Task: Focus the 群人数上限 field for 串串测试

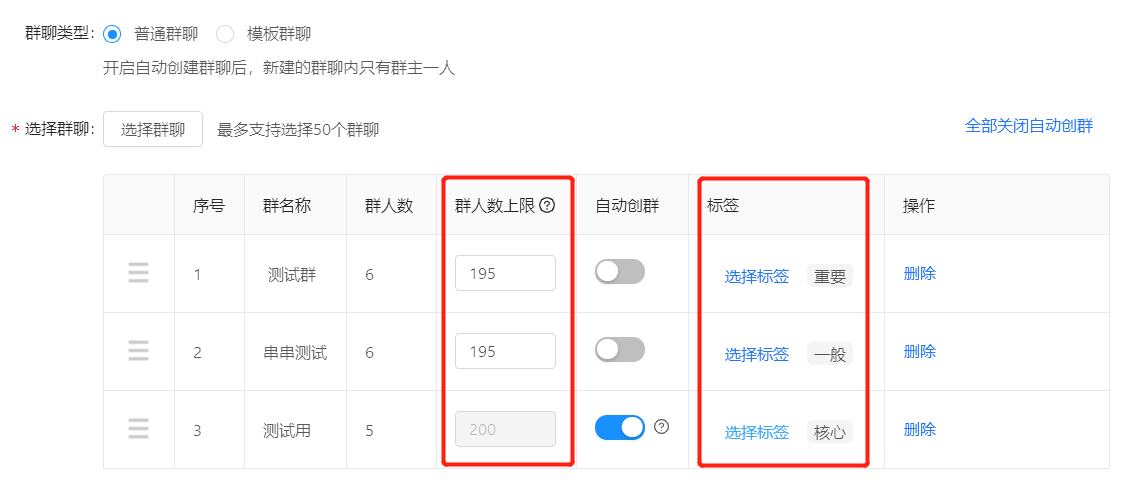Action: pyautogui.click(x=505, y=351)
